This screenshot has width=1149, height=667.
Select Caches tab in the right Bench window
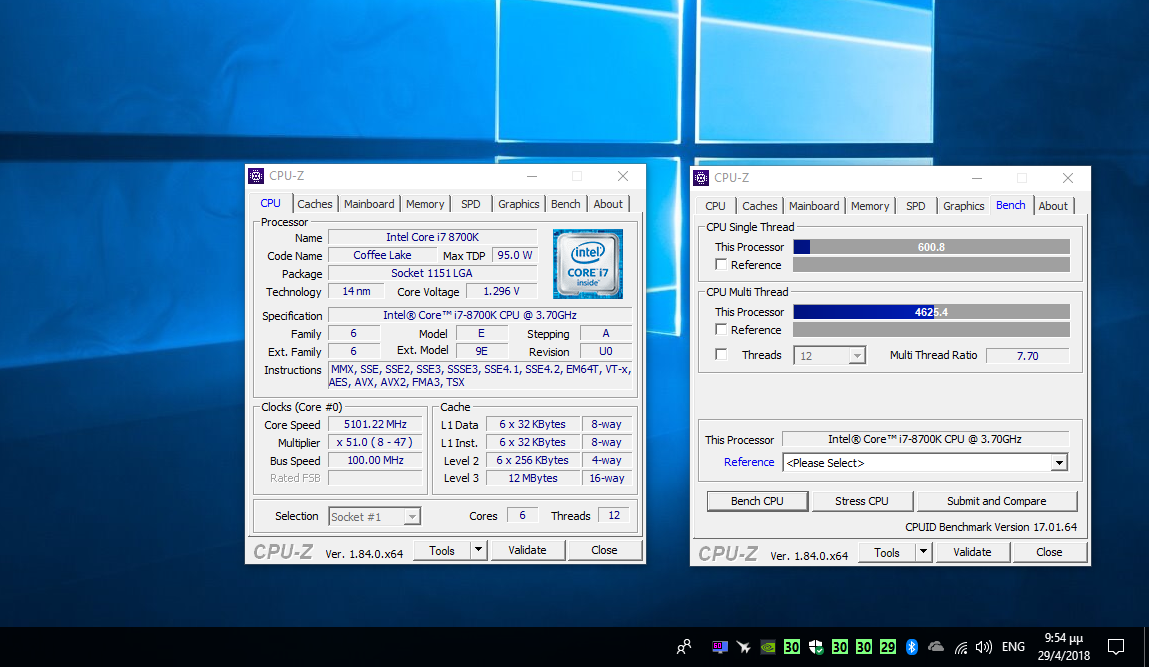[759, 206]
